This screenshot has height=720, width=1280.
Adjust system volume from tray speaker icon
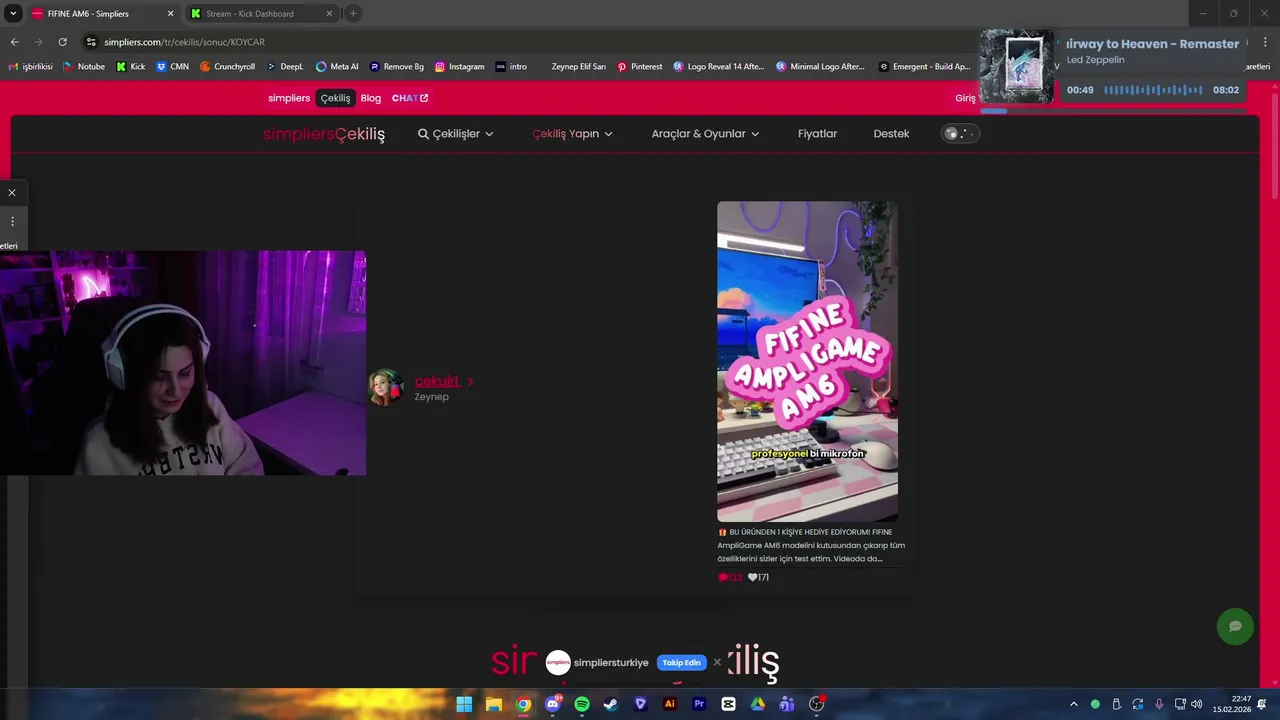pyautogui.click(x=1197, y=704)
